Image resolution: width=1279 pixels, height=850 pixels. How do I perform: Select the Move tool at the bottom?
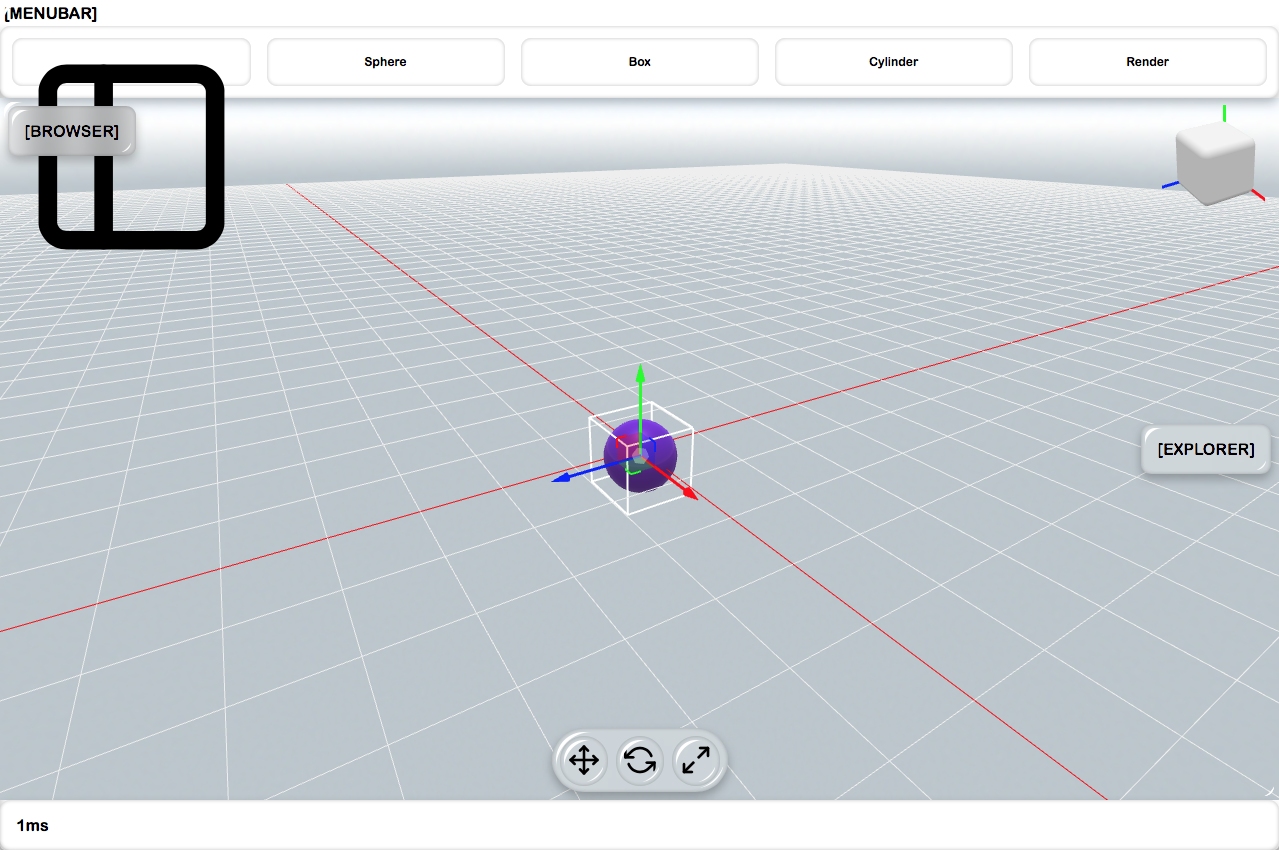click(x=582, y=761)
